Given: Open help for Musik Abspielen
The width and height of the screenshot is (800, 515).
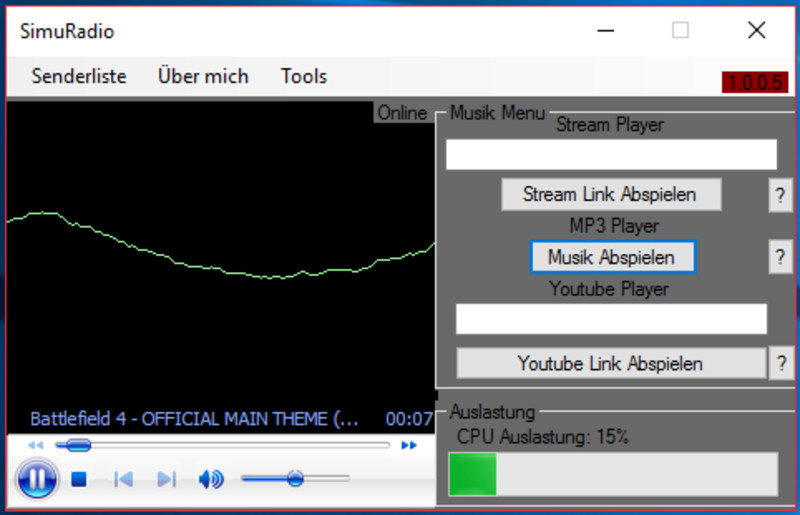Looking at the screenshot, I should click(780, 257).
